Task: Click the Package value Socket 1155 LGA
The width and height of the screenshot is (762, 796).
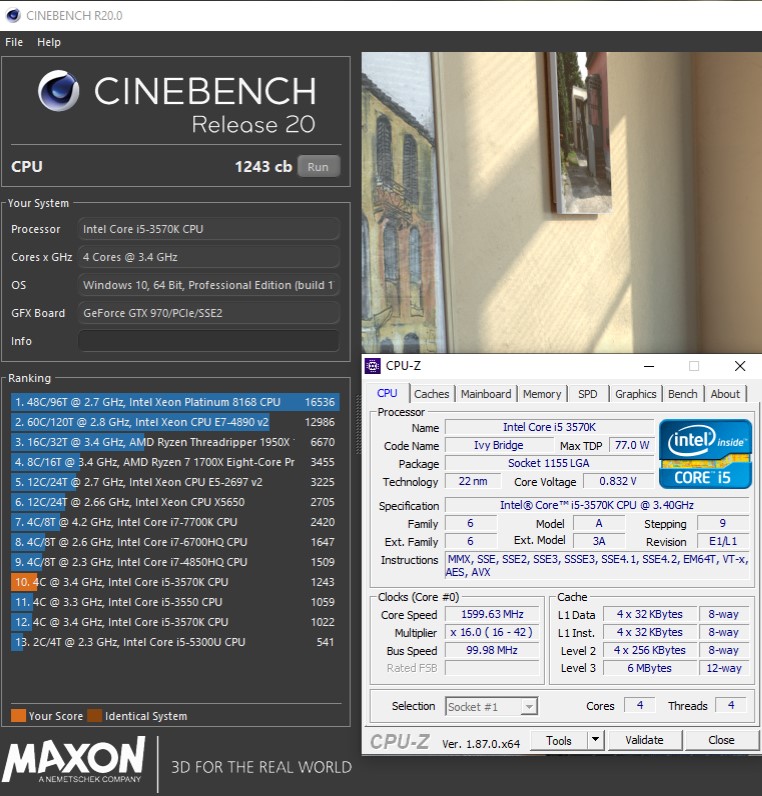Action: 549,463
